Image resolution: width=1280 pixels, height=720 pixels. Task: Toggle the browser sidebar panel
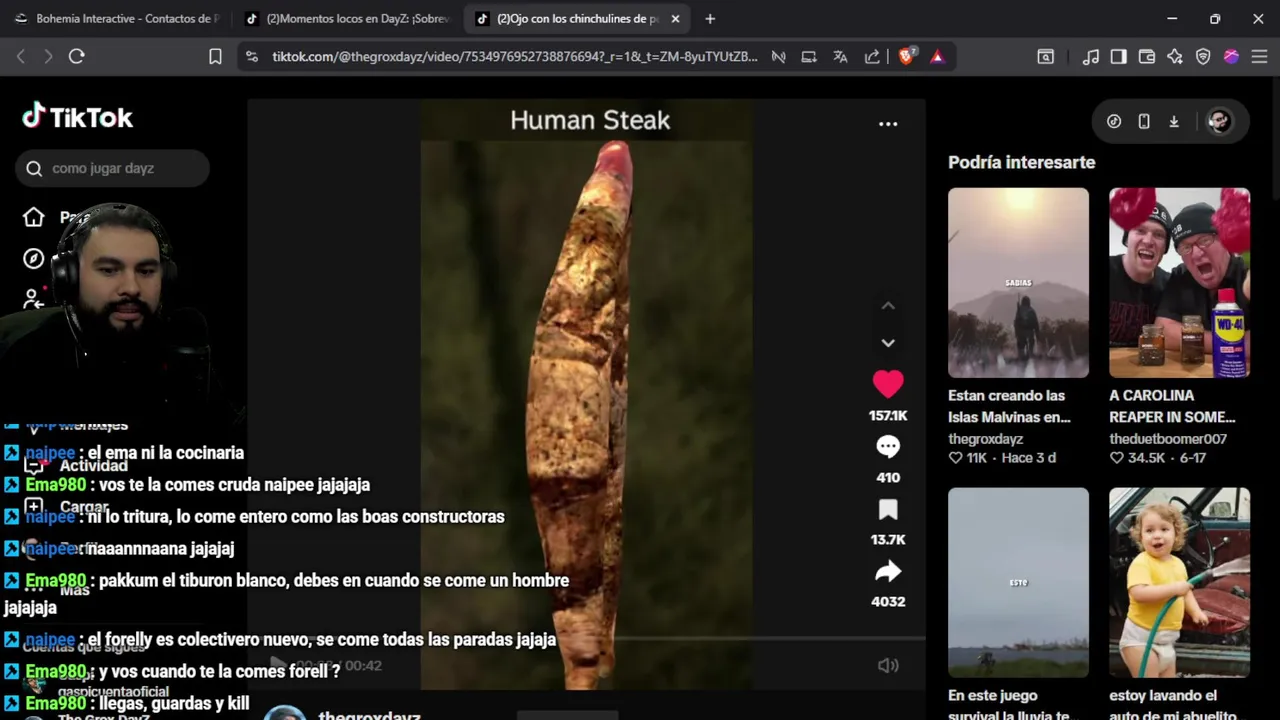tap(1119, 57)
